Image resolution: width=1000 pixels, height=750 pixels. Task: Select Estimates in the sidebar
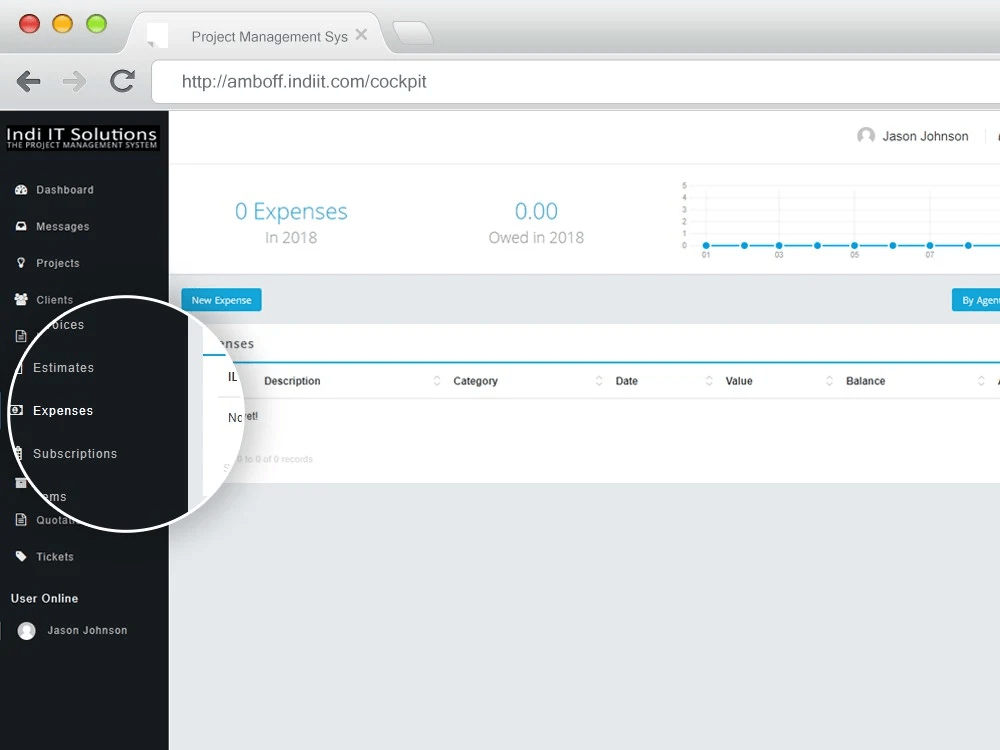pos(63,367)
